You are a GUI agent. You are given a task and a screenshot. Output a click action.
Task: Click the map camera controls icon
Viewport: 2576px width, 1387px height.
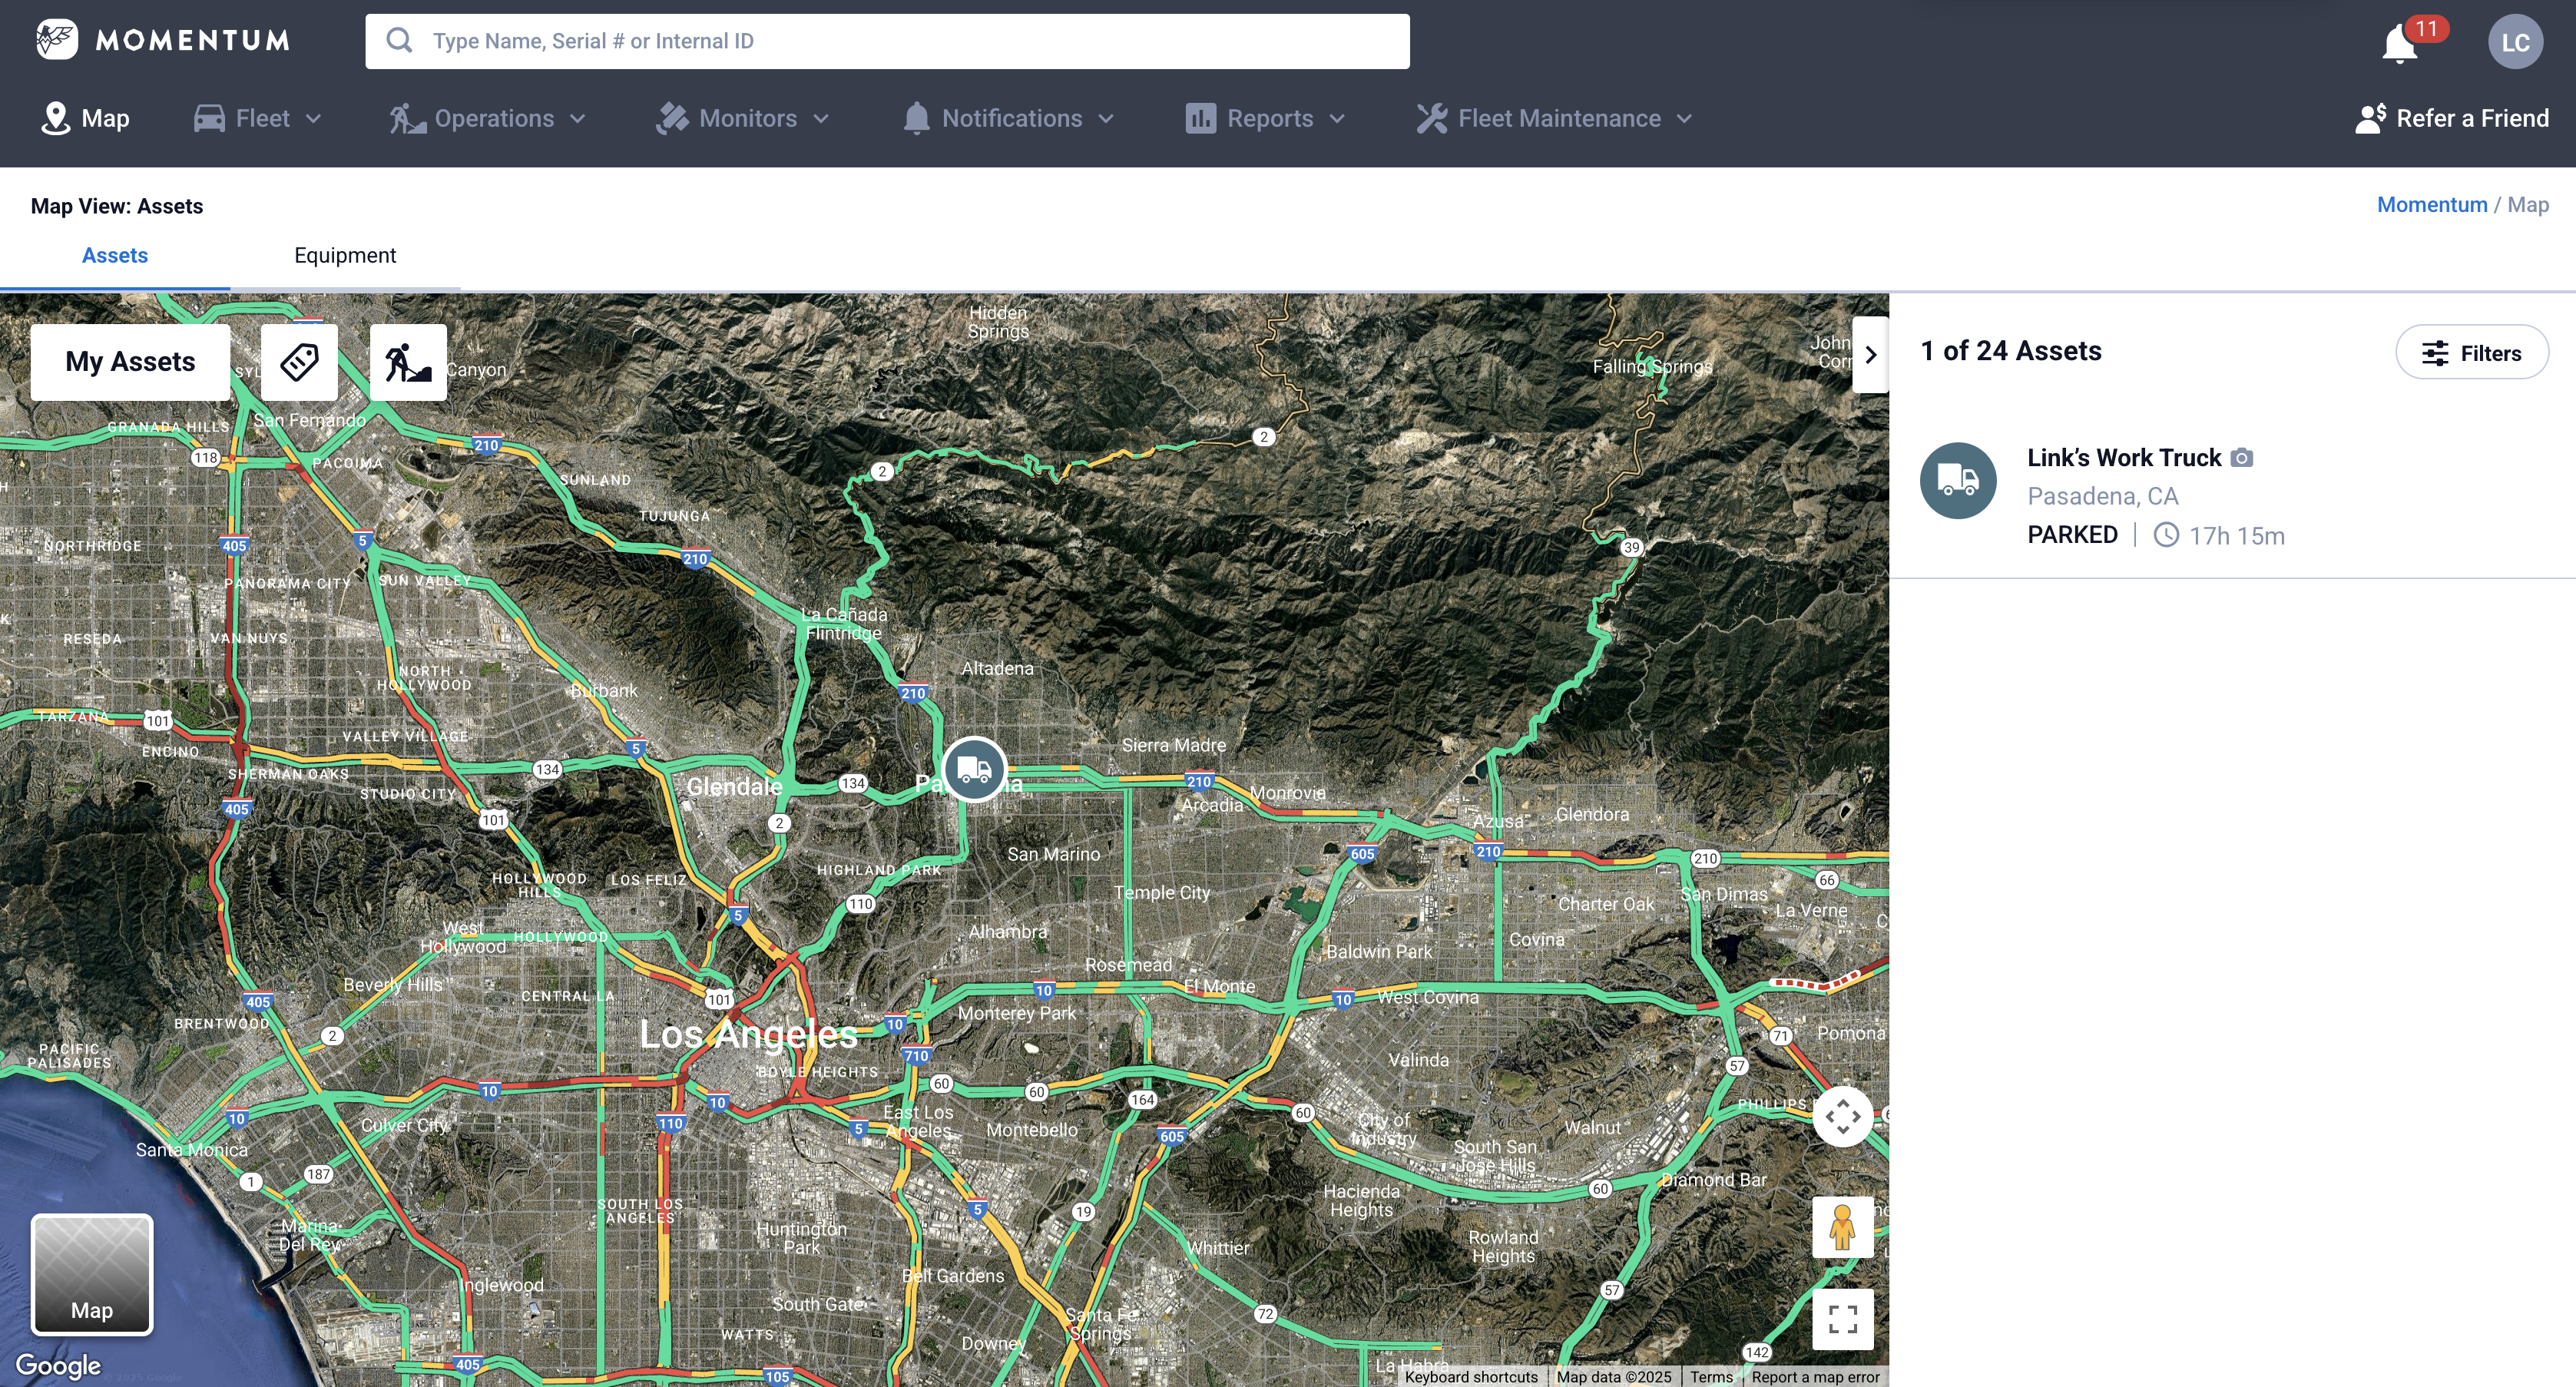[x=1842, y=1116]
